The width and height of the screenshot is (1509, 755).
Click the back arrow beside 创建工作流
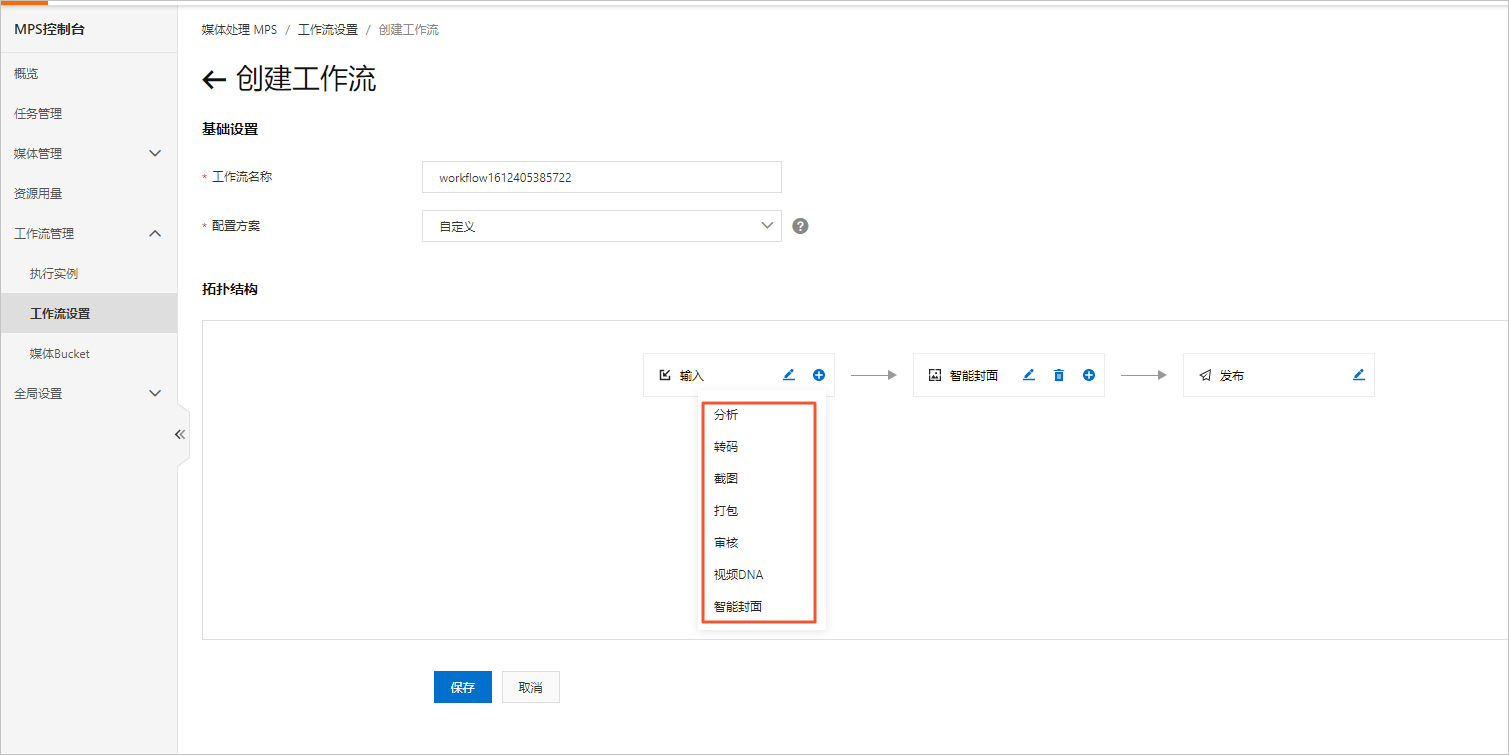point(214,80)
